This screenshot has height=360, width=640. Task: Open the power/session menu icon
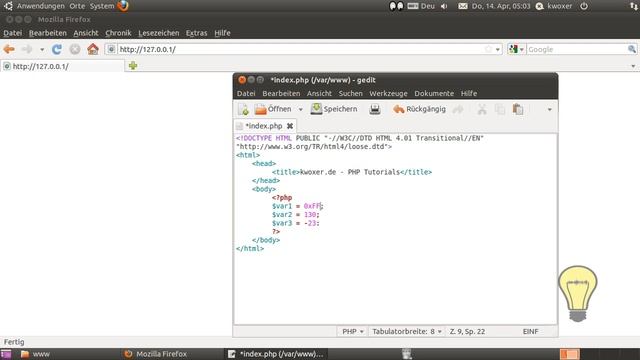[584, 6]
